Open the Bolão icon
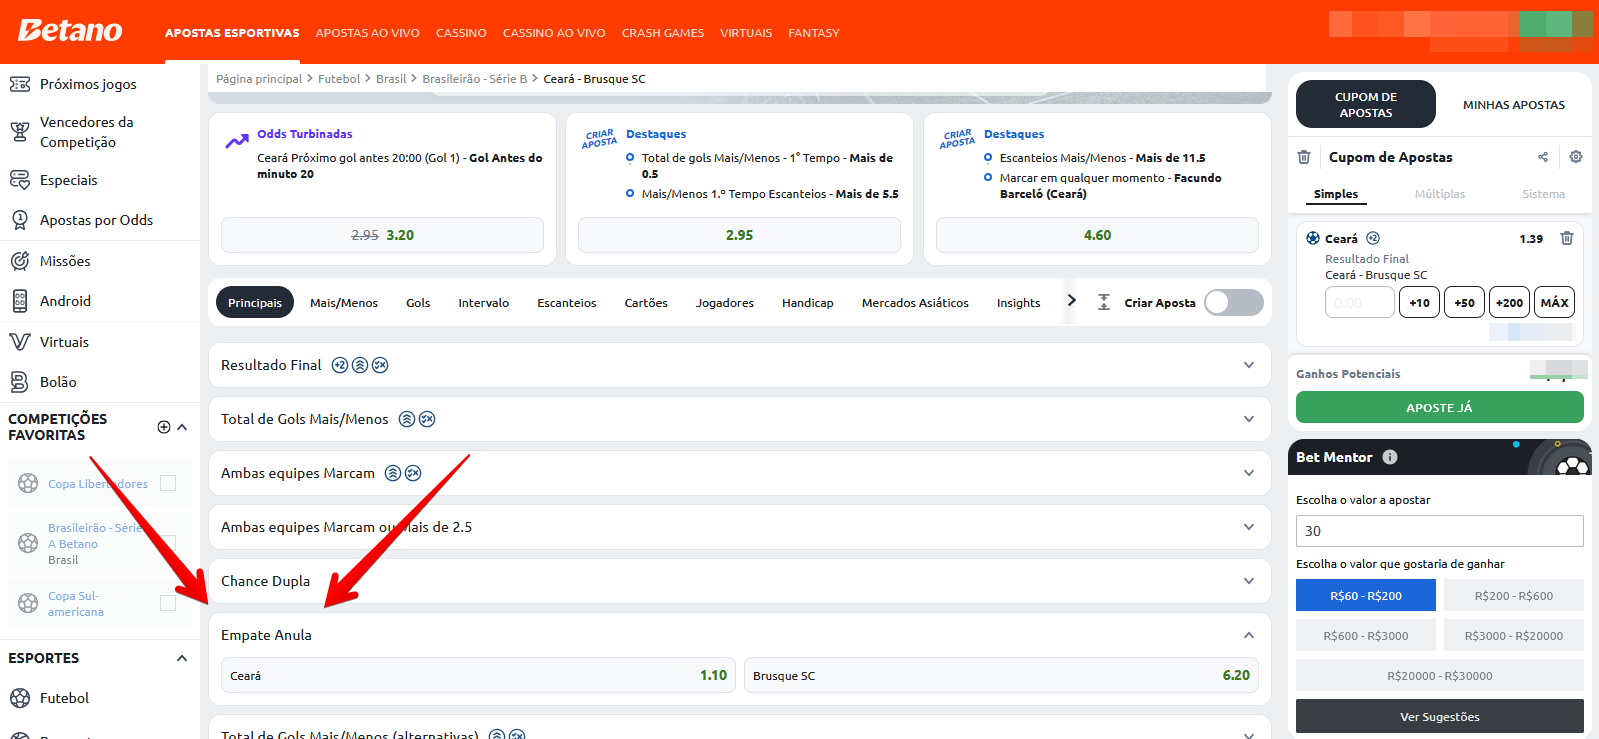The height and width of the screenshot is (739, 1599). (x=20, y=382)
